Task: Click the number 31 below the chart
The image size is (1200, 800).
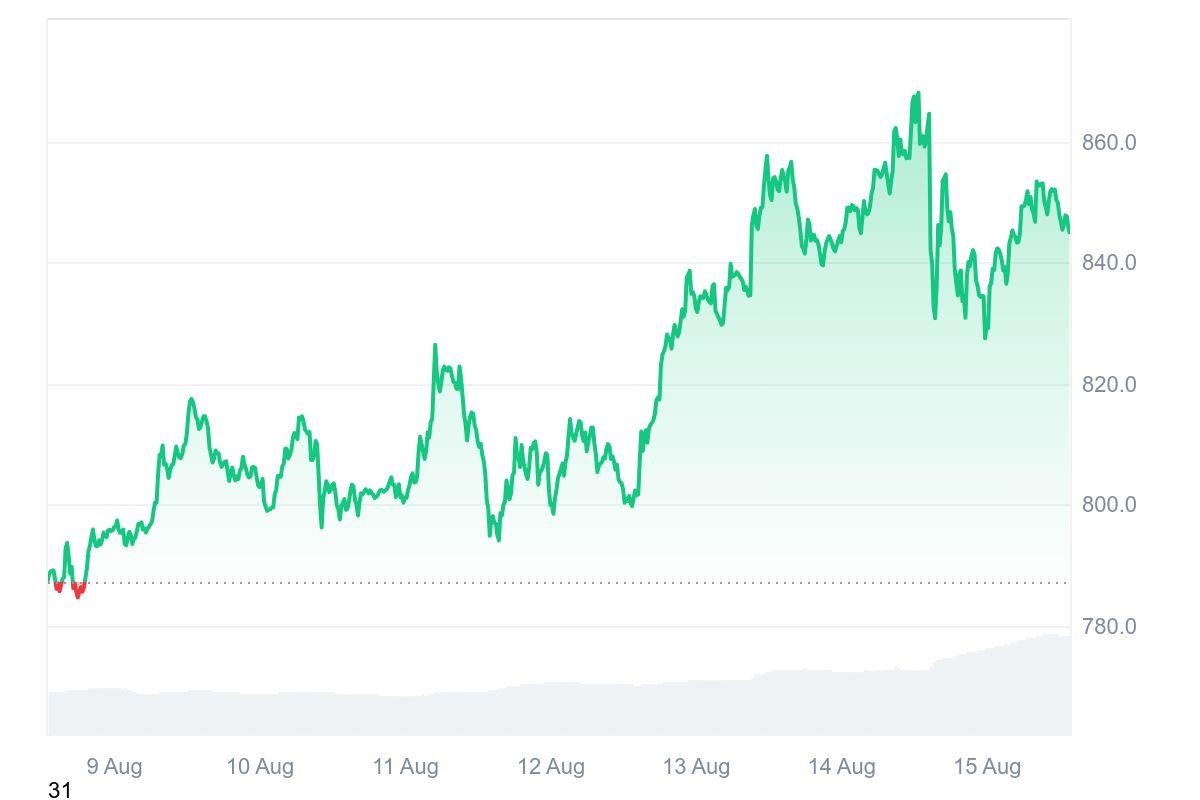Action: pyautogui.click(x=60, y=791)
